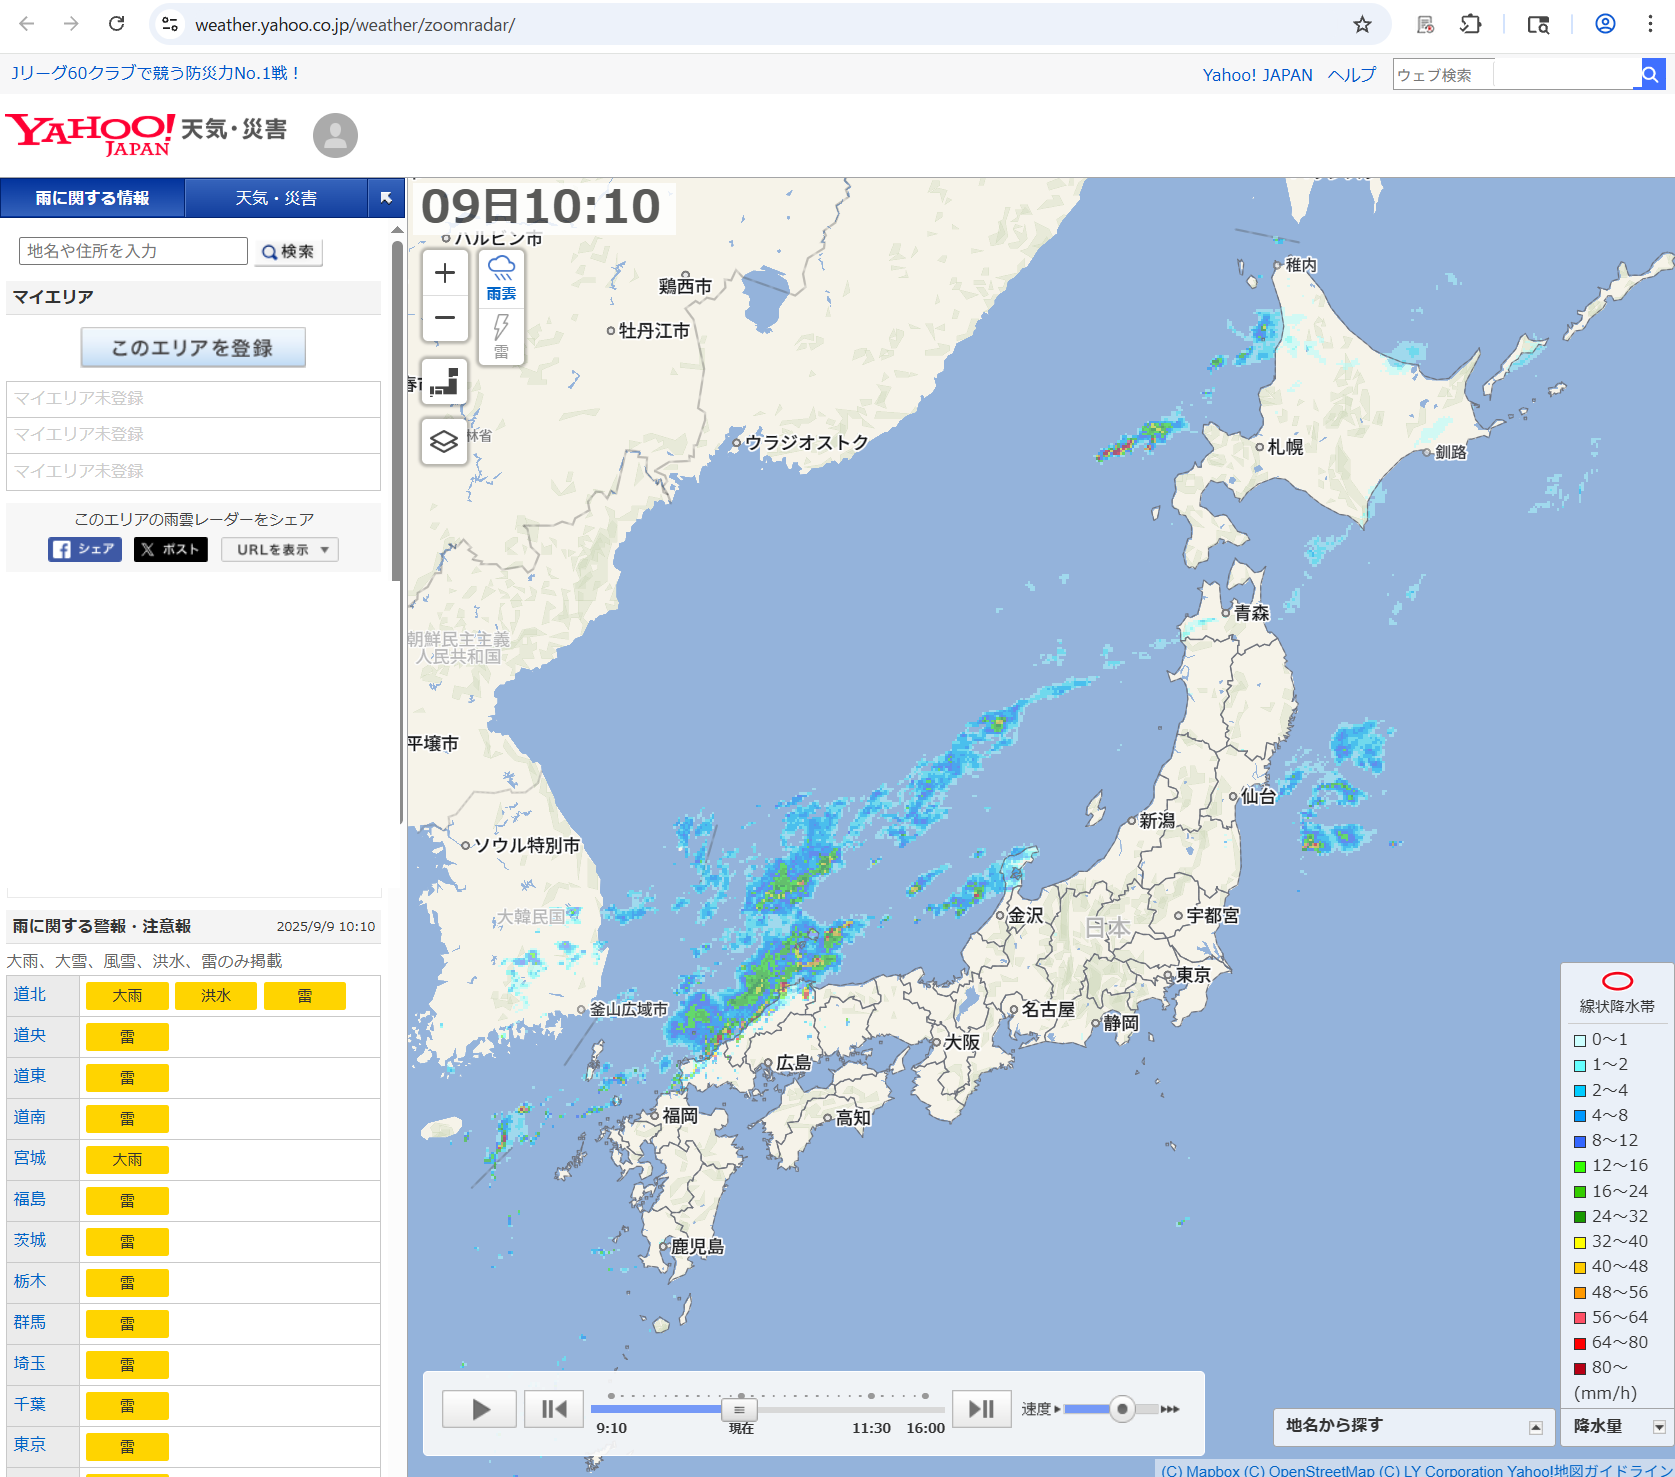Open the map layers stack icon
This screenshot has width=1675, height=1477.
point(444,441)
